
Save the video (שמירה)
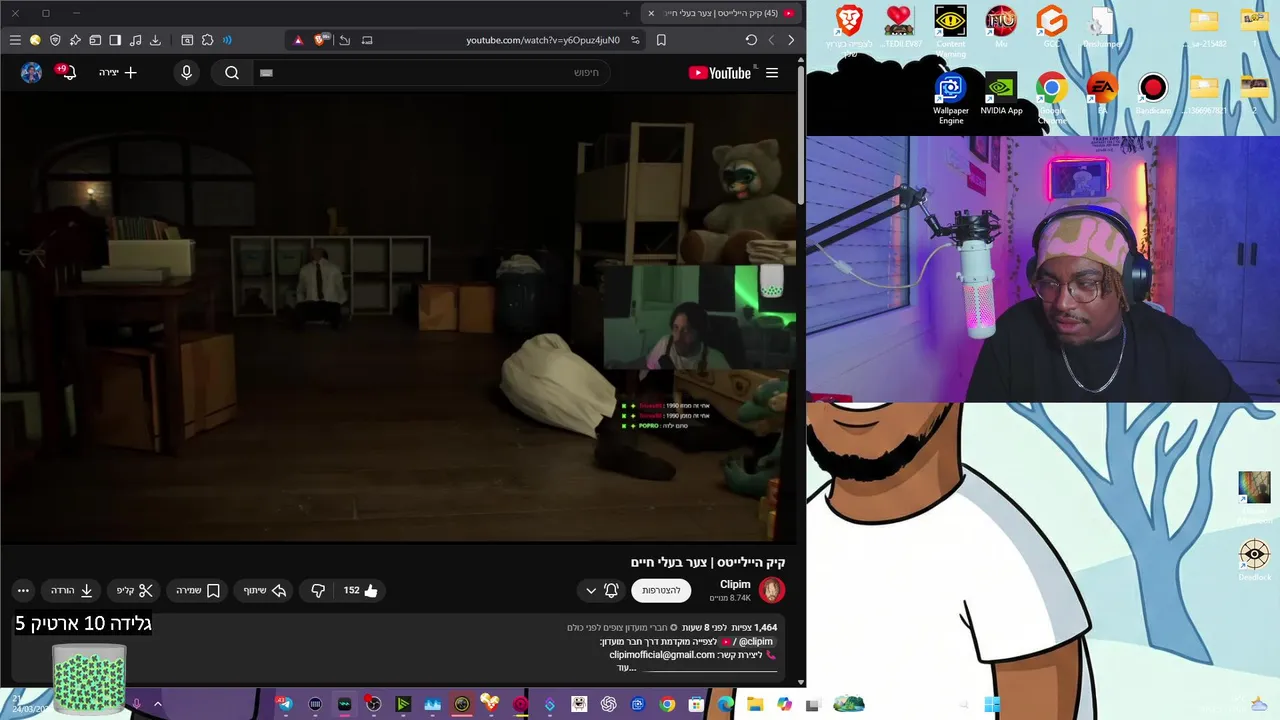coord(198,590)
